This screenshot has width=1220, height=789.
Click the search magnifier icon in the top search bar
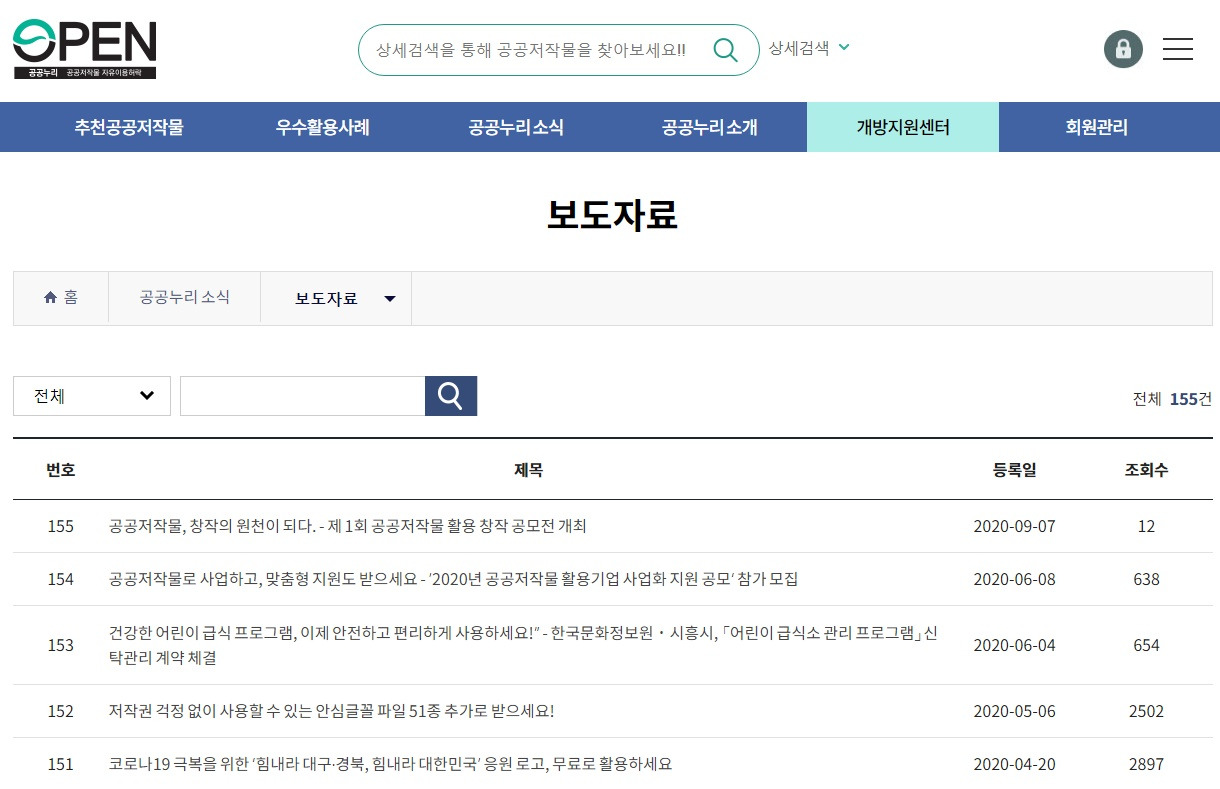point(726,48)
